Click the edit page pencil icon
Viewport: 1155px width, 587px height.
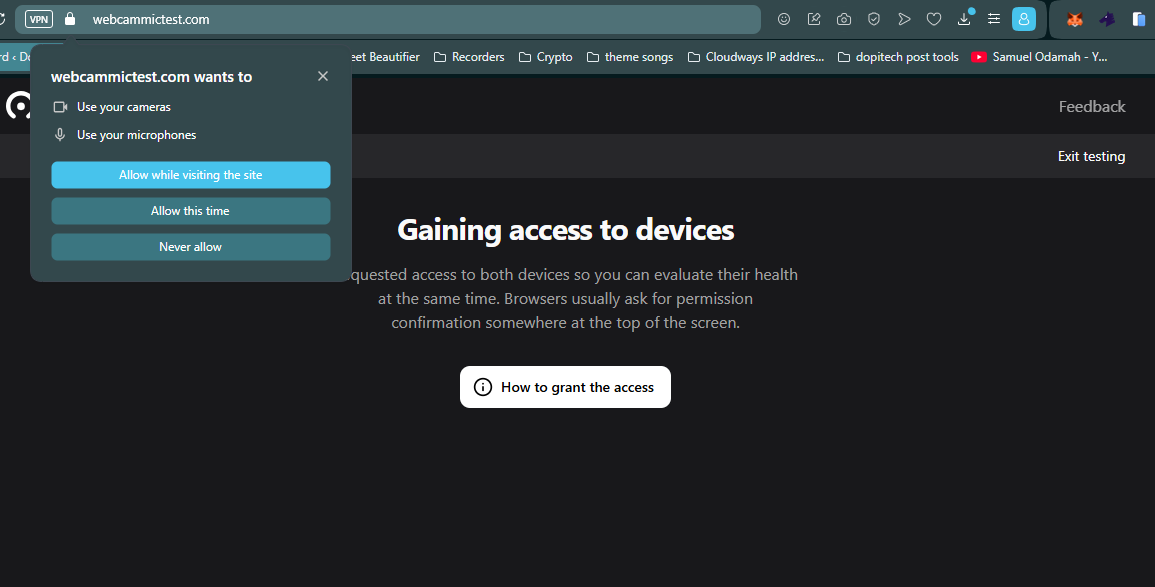814,19
